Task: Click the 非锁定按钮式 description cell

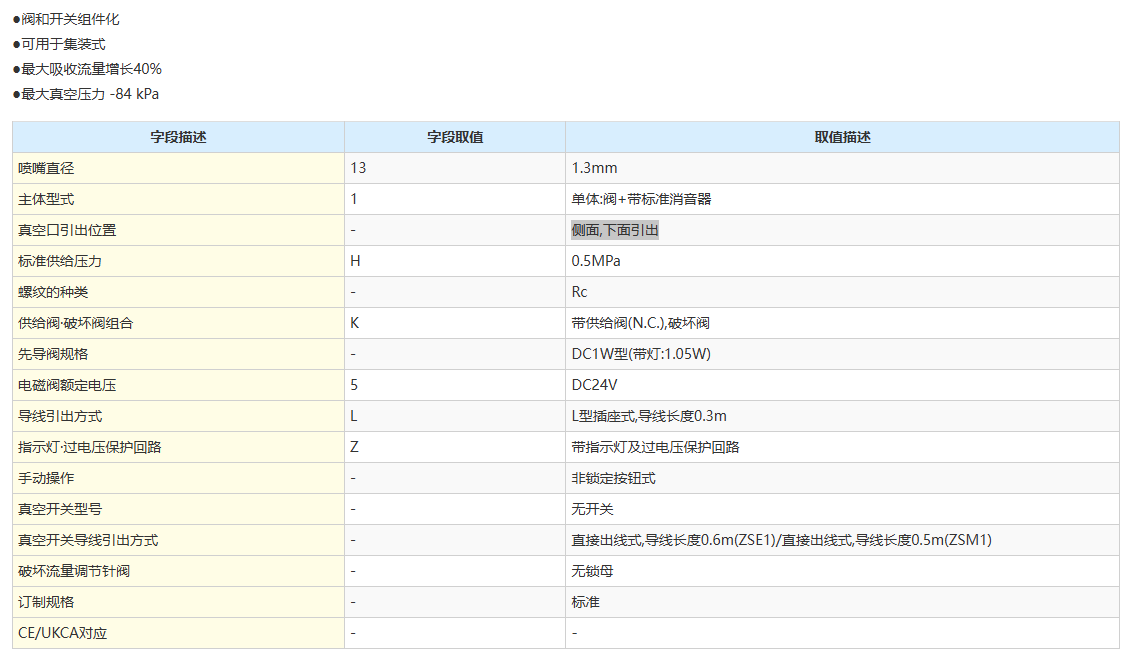Action: (x=613, y=478)
